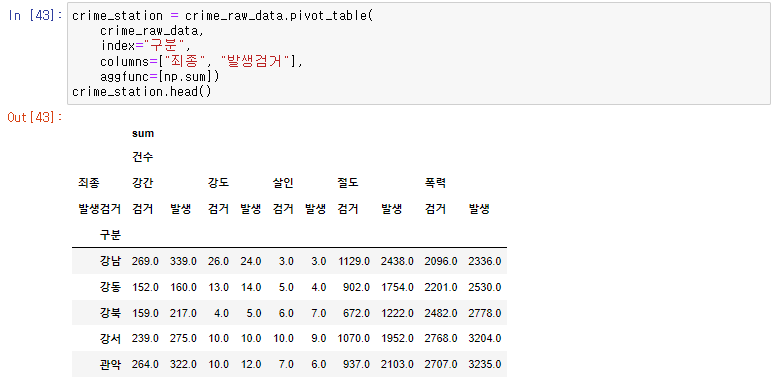Click the '폭력' crime type header
Image resolution: width=775 pixels, height=382 pixels.
click(435, 183)
